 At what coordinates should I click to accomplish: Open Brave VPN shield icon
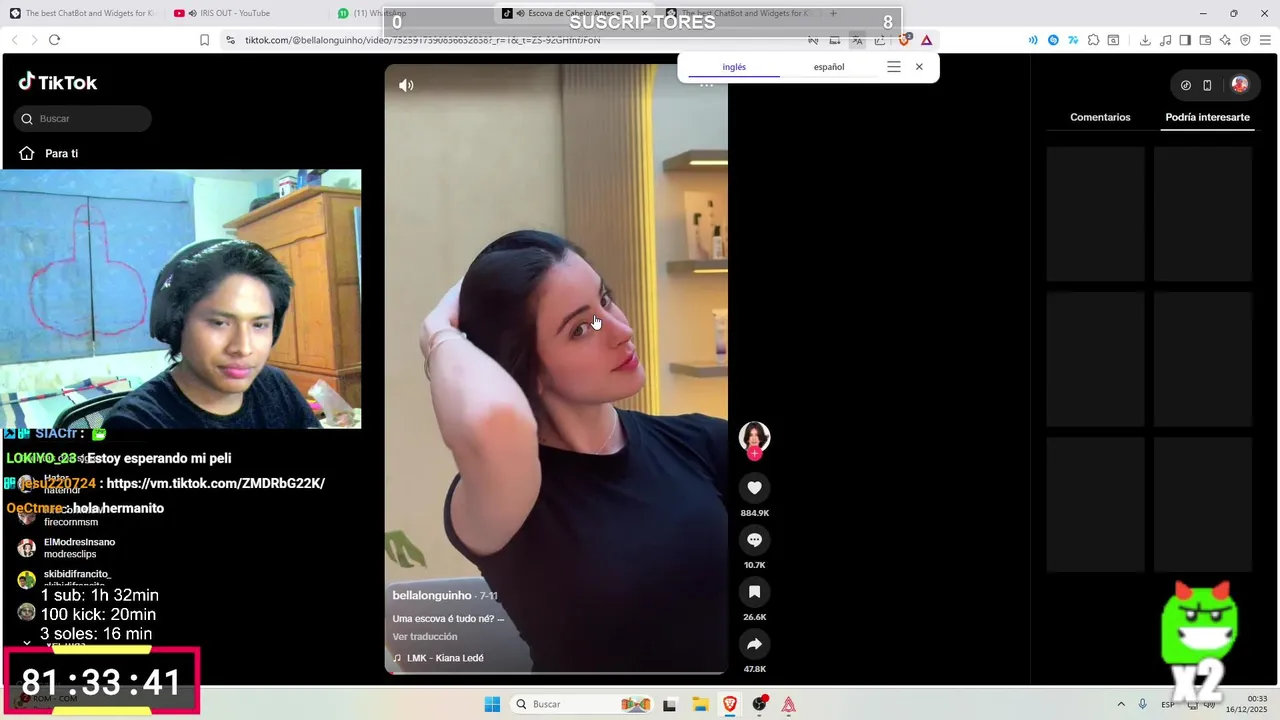pos(1245,40)
